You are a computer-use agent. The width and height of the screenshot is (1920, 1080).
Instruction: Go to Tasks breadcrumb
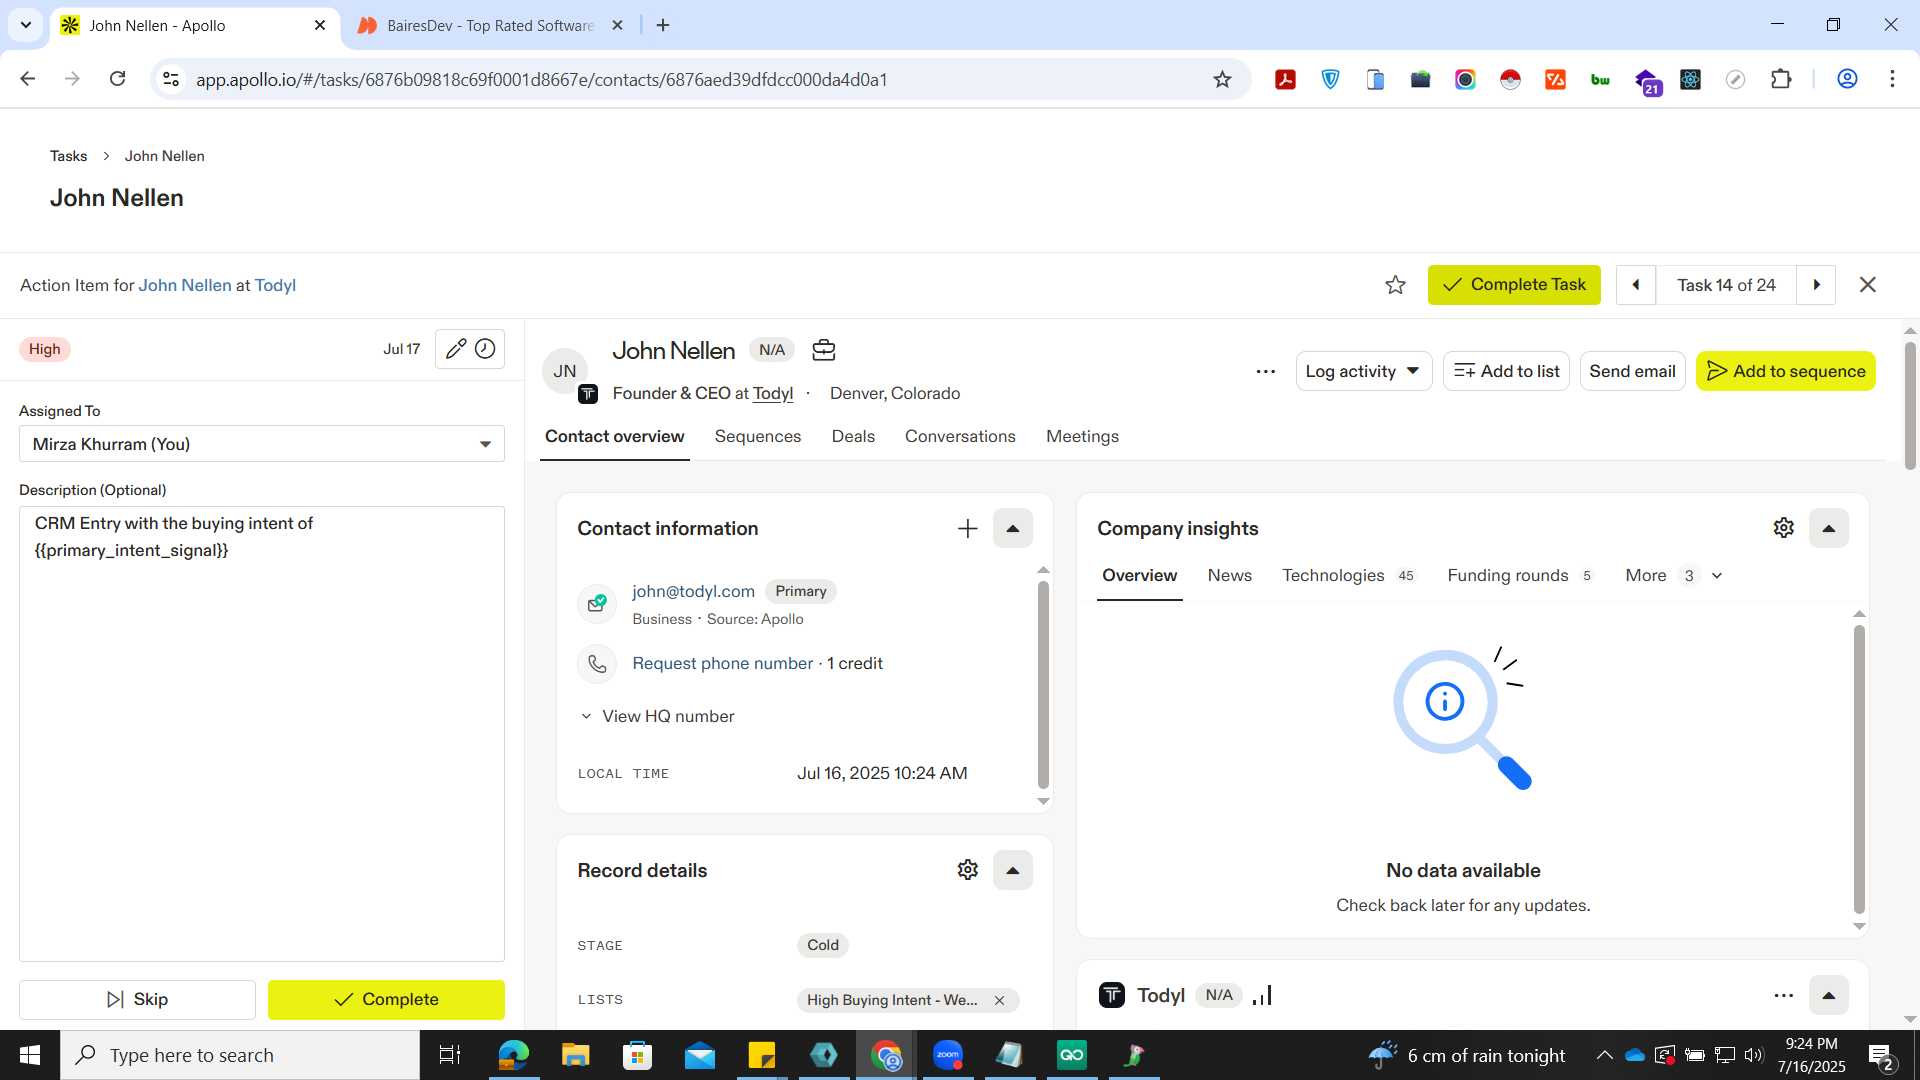click(x=68, y=156)
